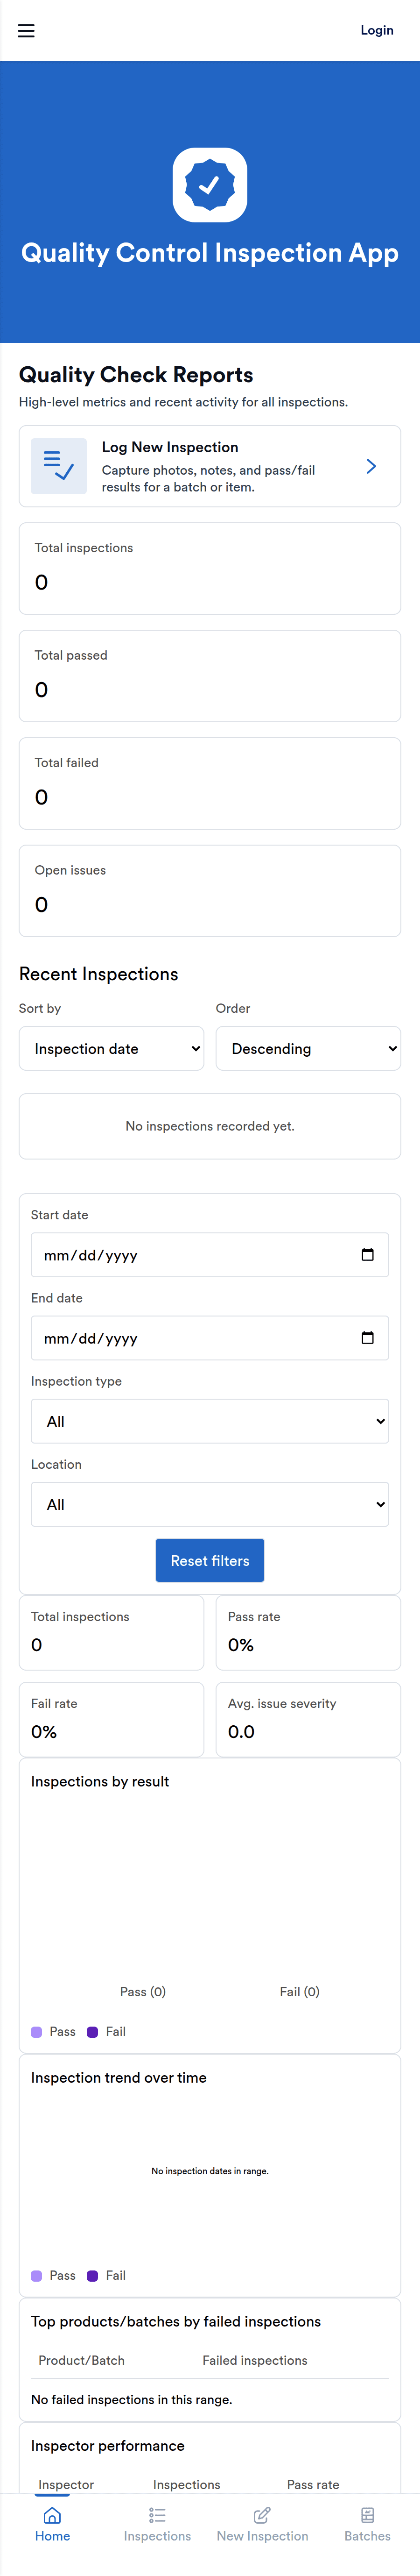
Task: Open the Start date calendar picker icon
Action: pos(367,1254)
